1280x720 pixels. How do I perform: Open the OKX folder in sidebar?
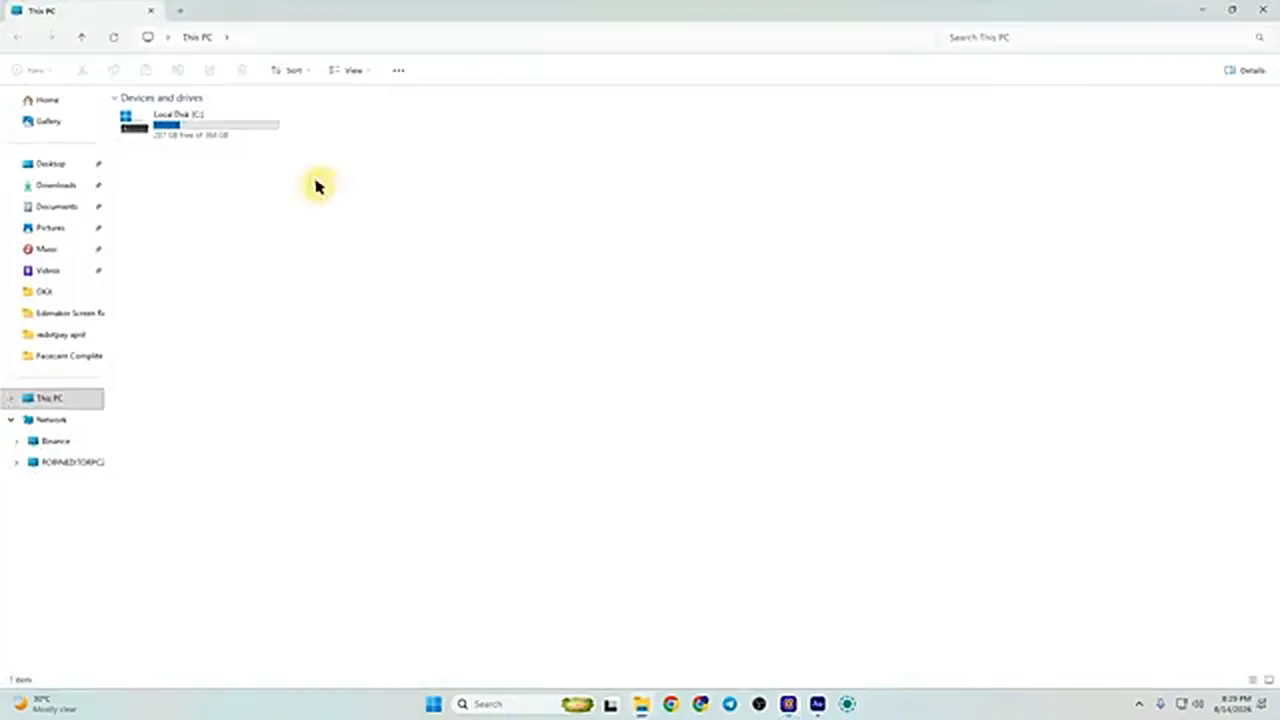click(44, 292)
